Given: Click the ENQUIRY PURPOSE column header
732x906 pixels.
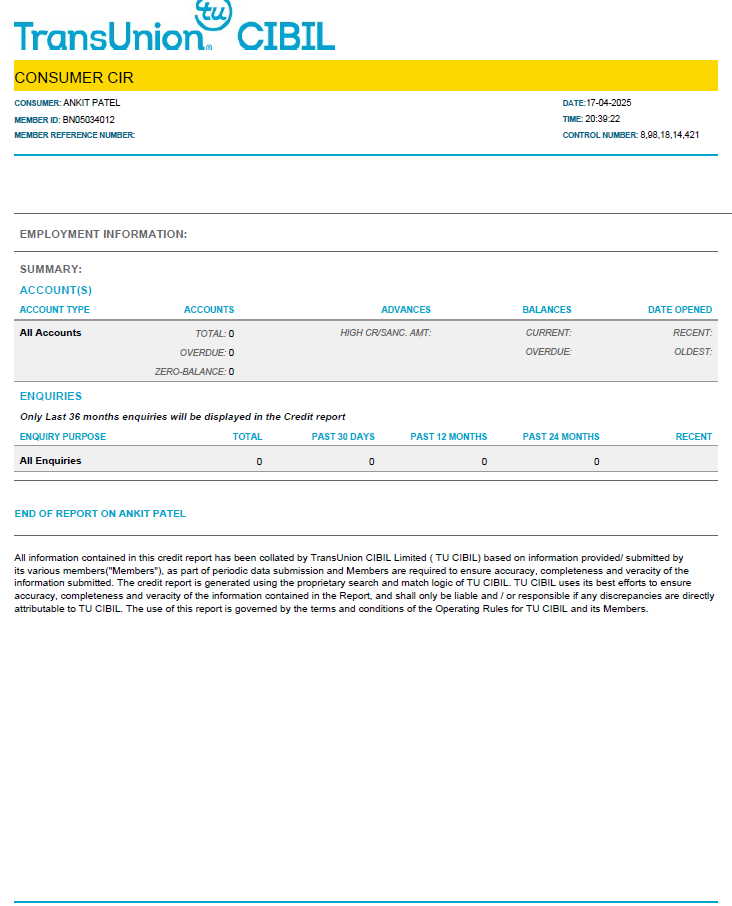Looking at the screenshot, I should [63, 437].
